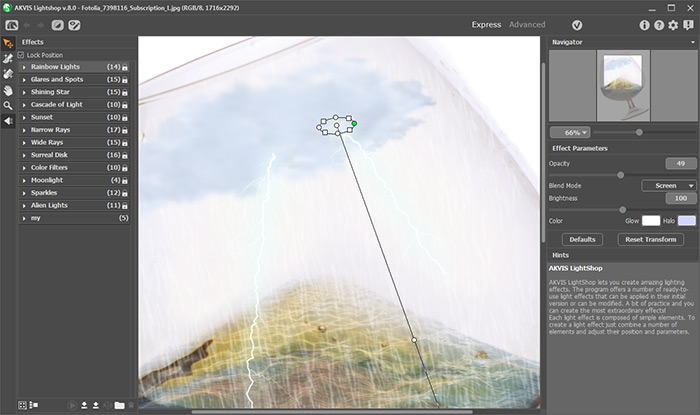700x415 pixels.
Task: Click the Glow color swatch
Action: (650, 220)
